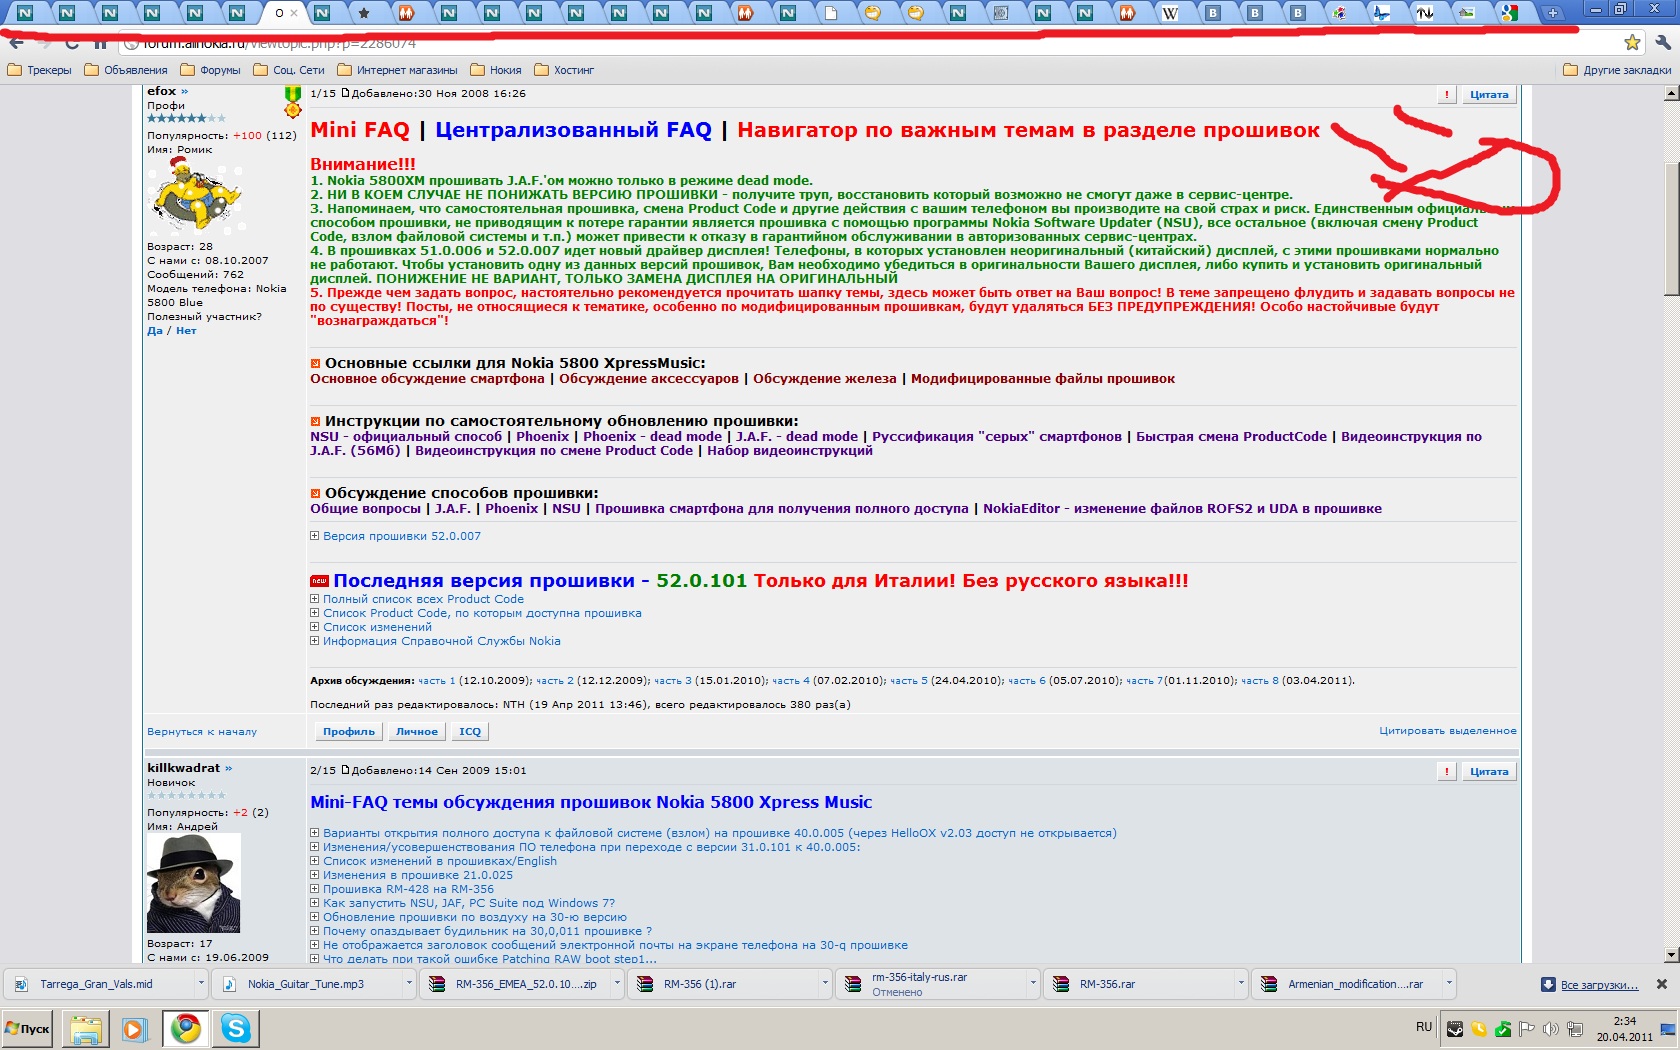Open NokiaEditor discussion link
The width and height of the screenshot is (1680, 1050).
(1182, 509)
